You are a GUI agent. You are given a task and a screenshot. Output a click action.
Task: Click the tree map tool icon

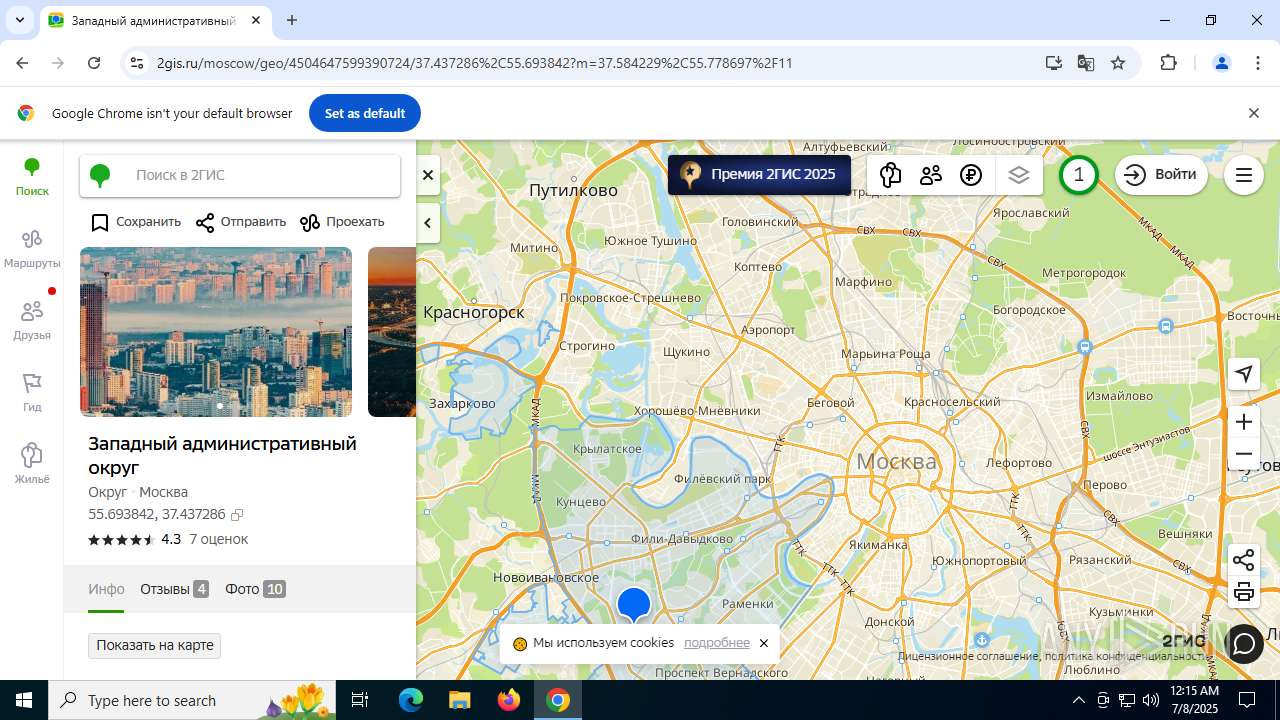pyautogui.click(x=890, y=175)
